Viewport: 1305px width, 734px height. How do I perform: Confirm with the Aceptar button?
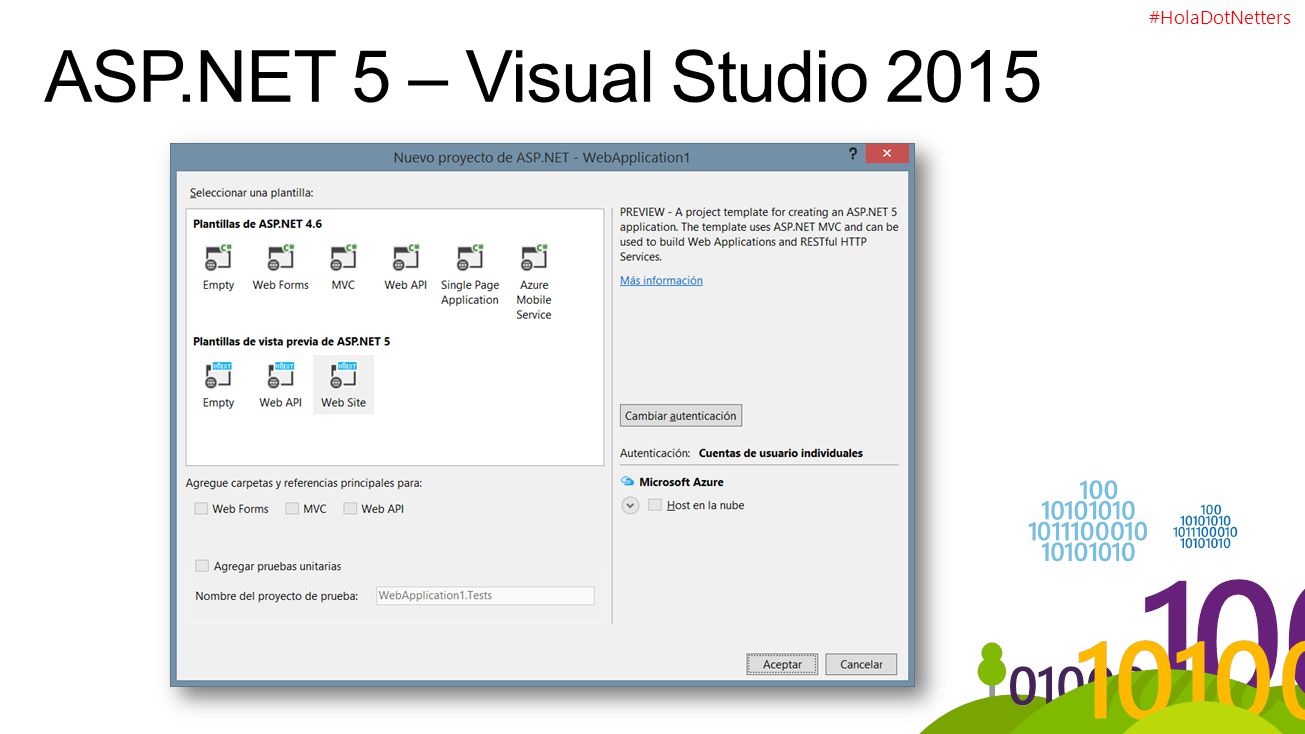click(x=782, y=664)
